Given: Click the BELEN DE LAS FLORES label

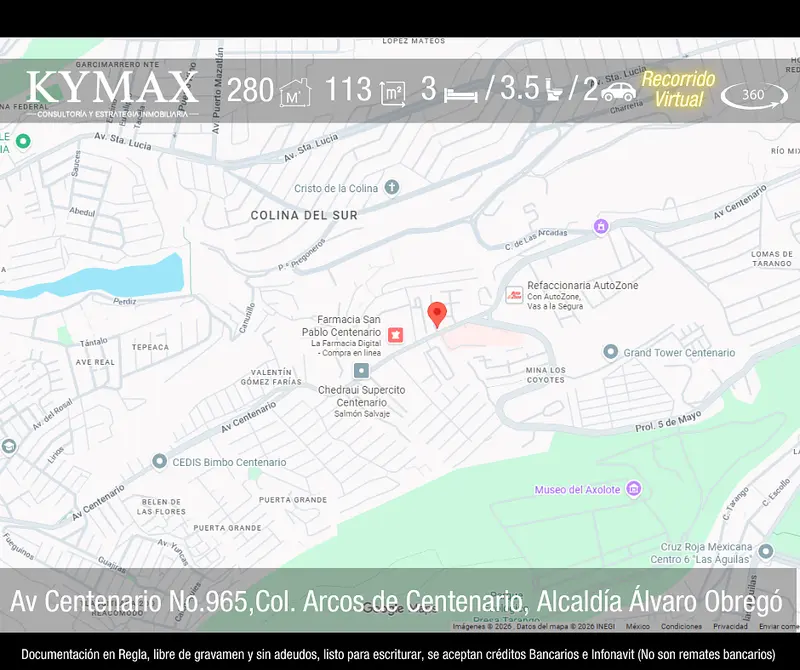Looking at the screenshot, I should click(x=161, y=507).
